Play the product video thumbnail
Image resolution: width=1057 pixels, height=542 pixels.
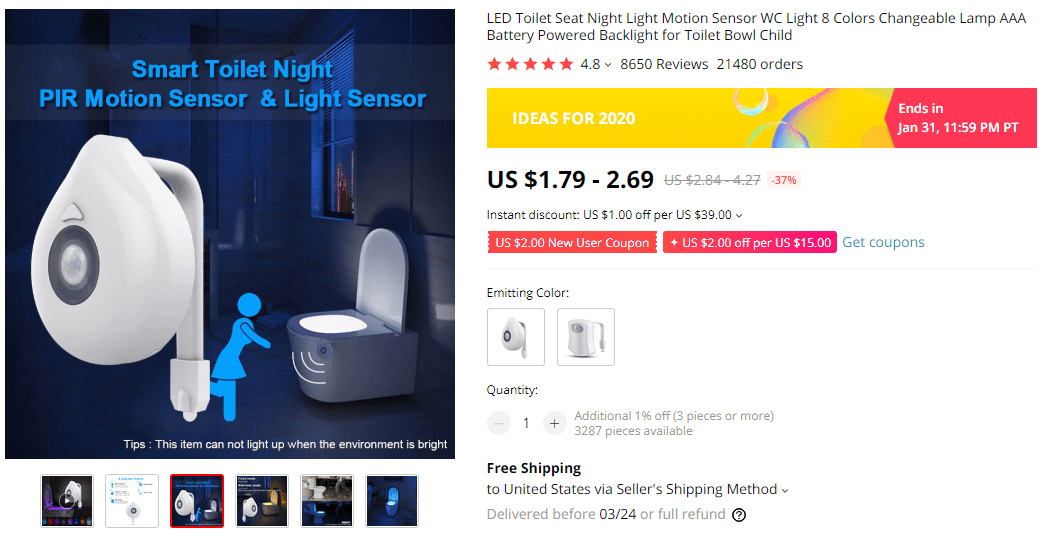click(67, 500)
